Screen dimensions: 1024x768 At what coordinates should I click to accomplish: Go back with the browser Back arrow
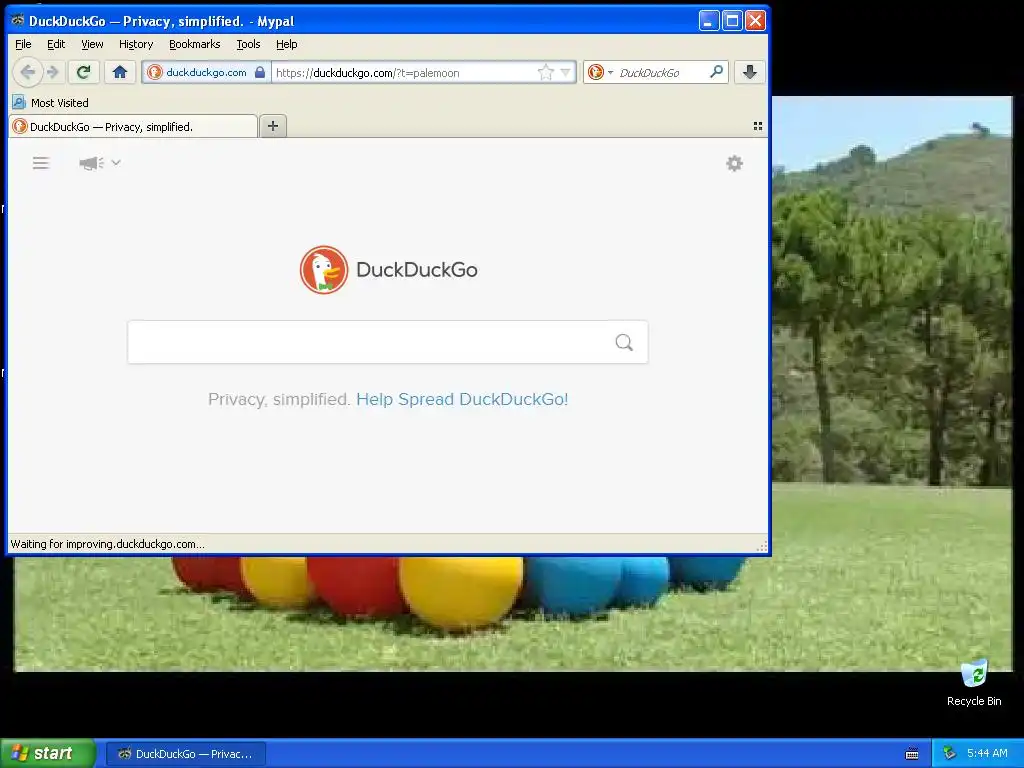27,72
